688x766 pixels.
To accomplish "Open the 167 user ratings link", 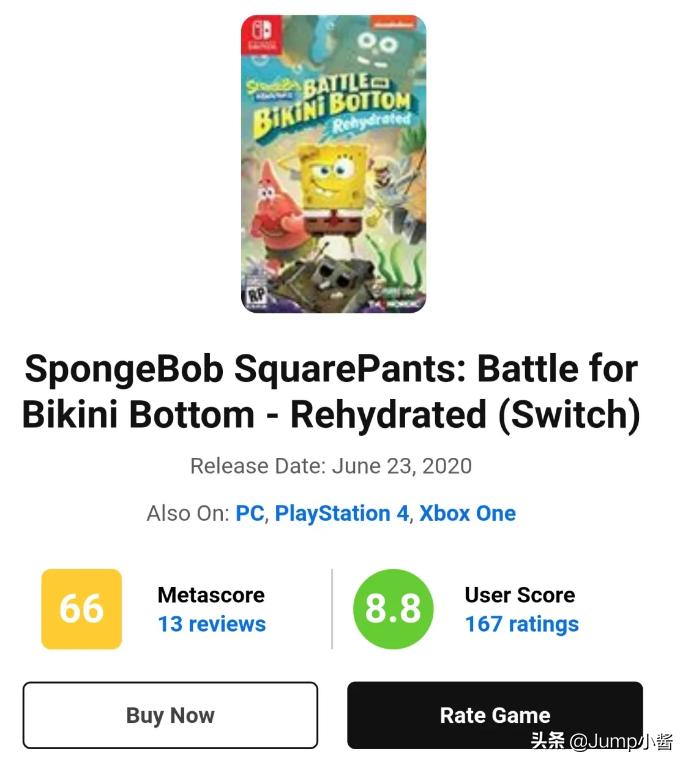I will pyautogui.click(x=521, y=624).
